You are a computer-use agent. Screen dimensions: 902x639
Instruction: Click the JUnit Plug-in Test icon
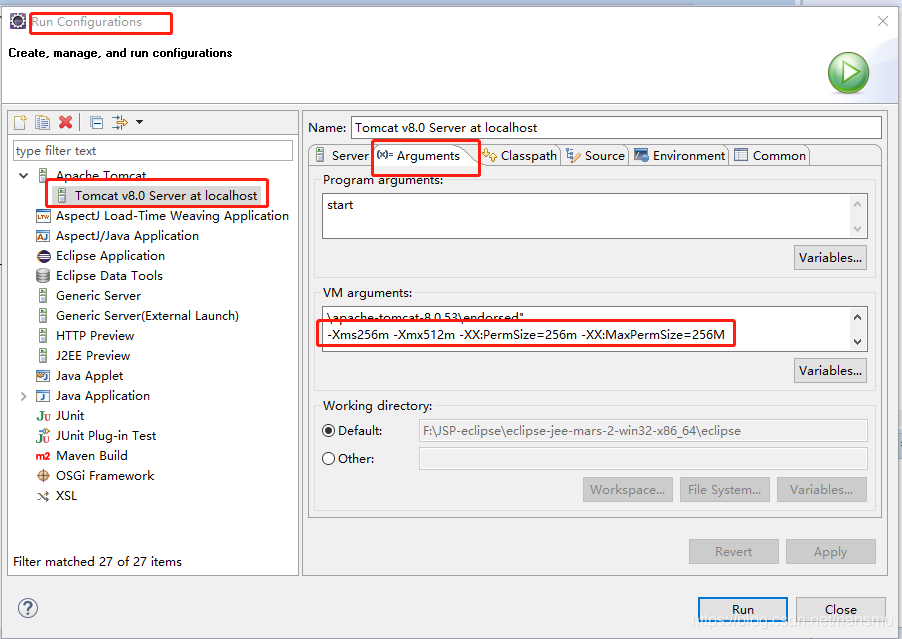[x=43, y=436]
